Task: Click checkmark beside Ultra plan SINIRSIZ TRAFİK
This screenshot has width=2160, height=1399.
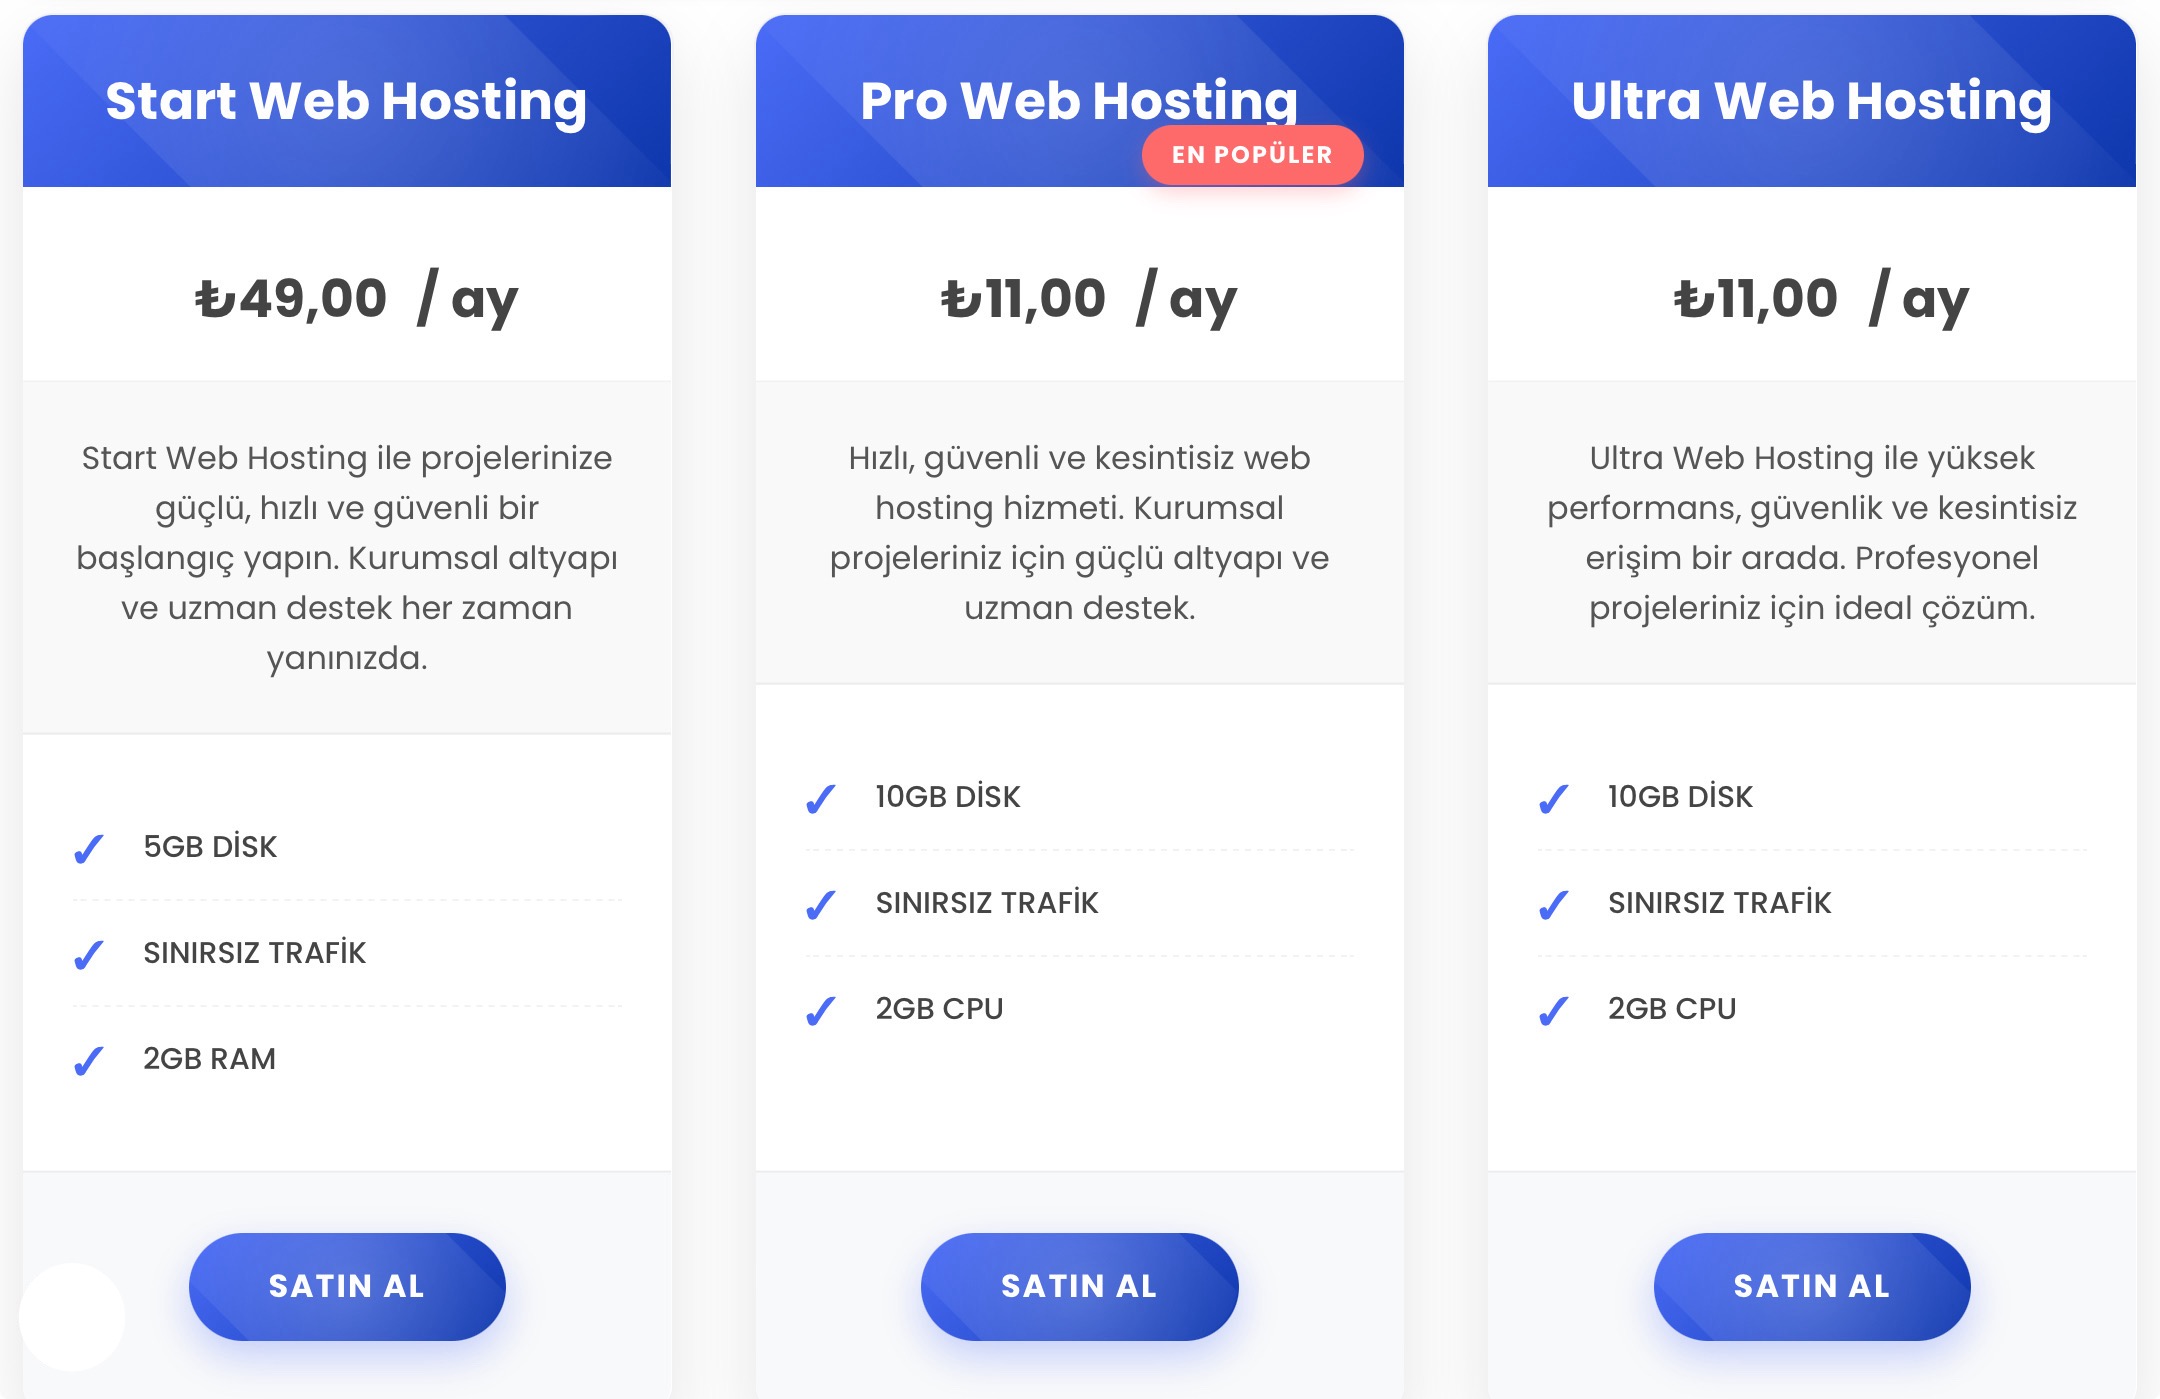Action: click(1553, 905)
